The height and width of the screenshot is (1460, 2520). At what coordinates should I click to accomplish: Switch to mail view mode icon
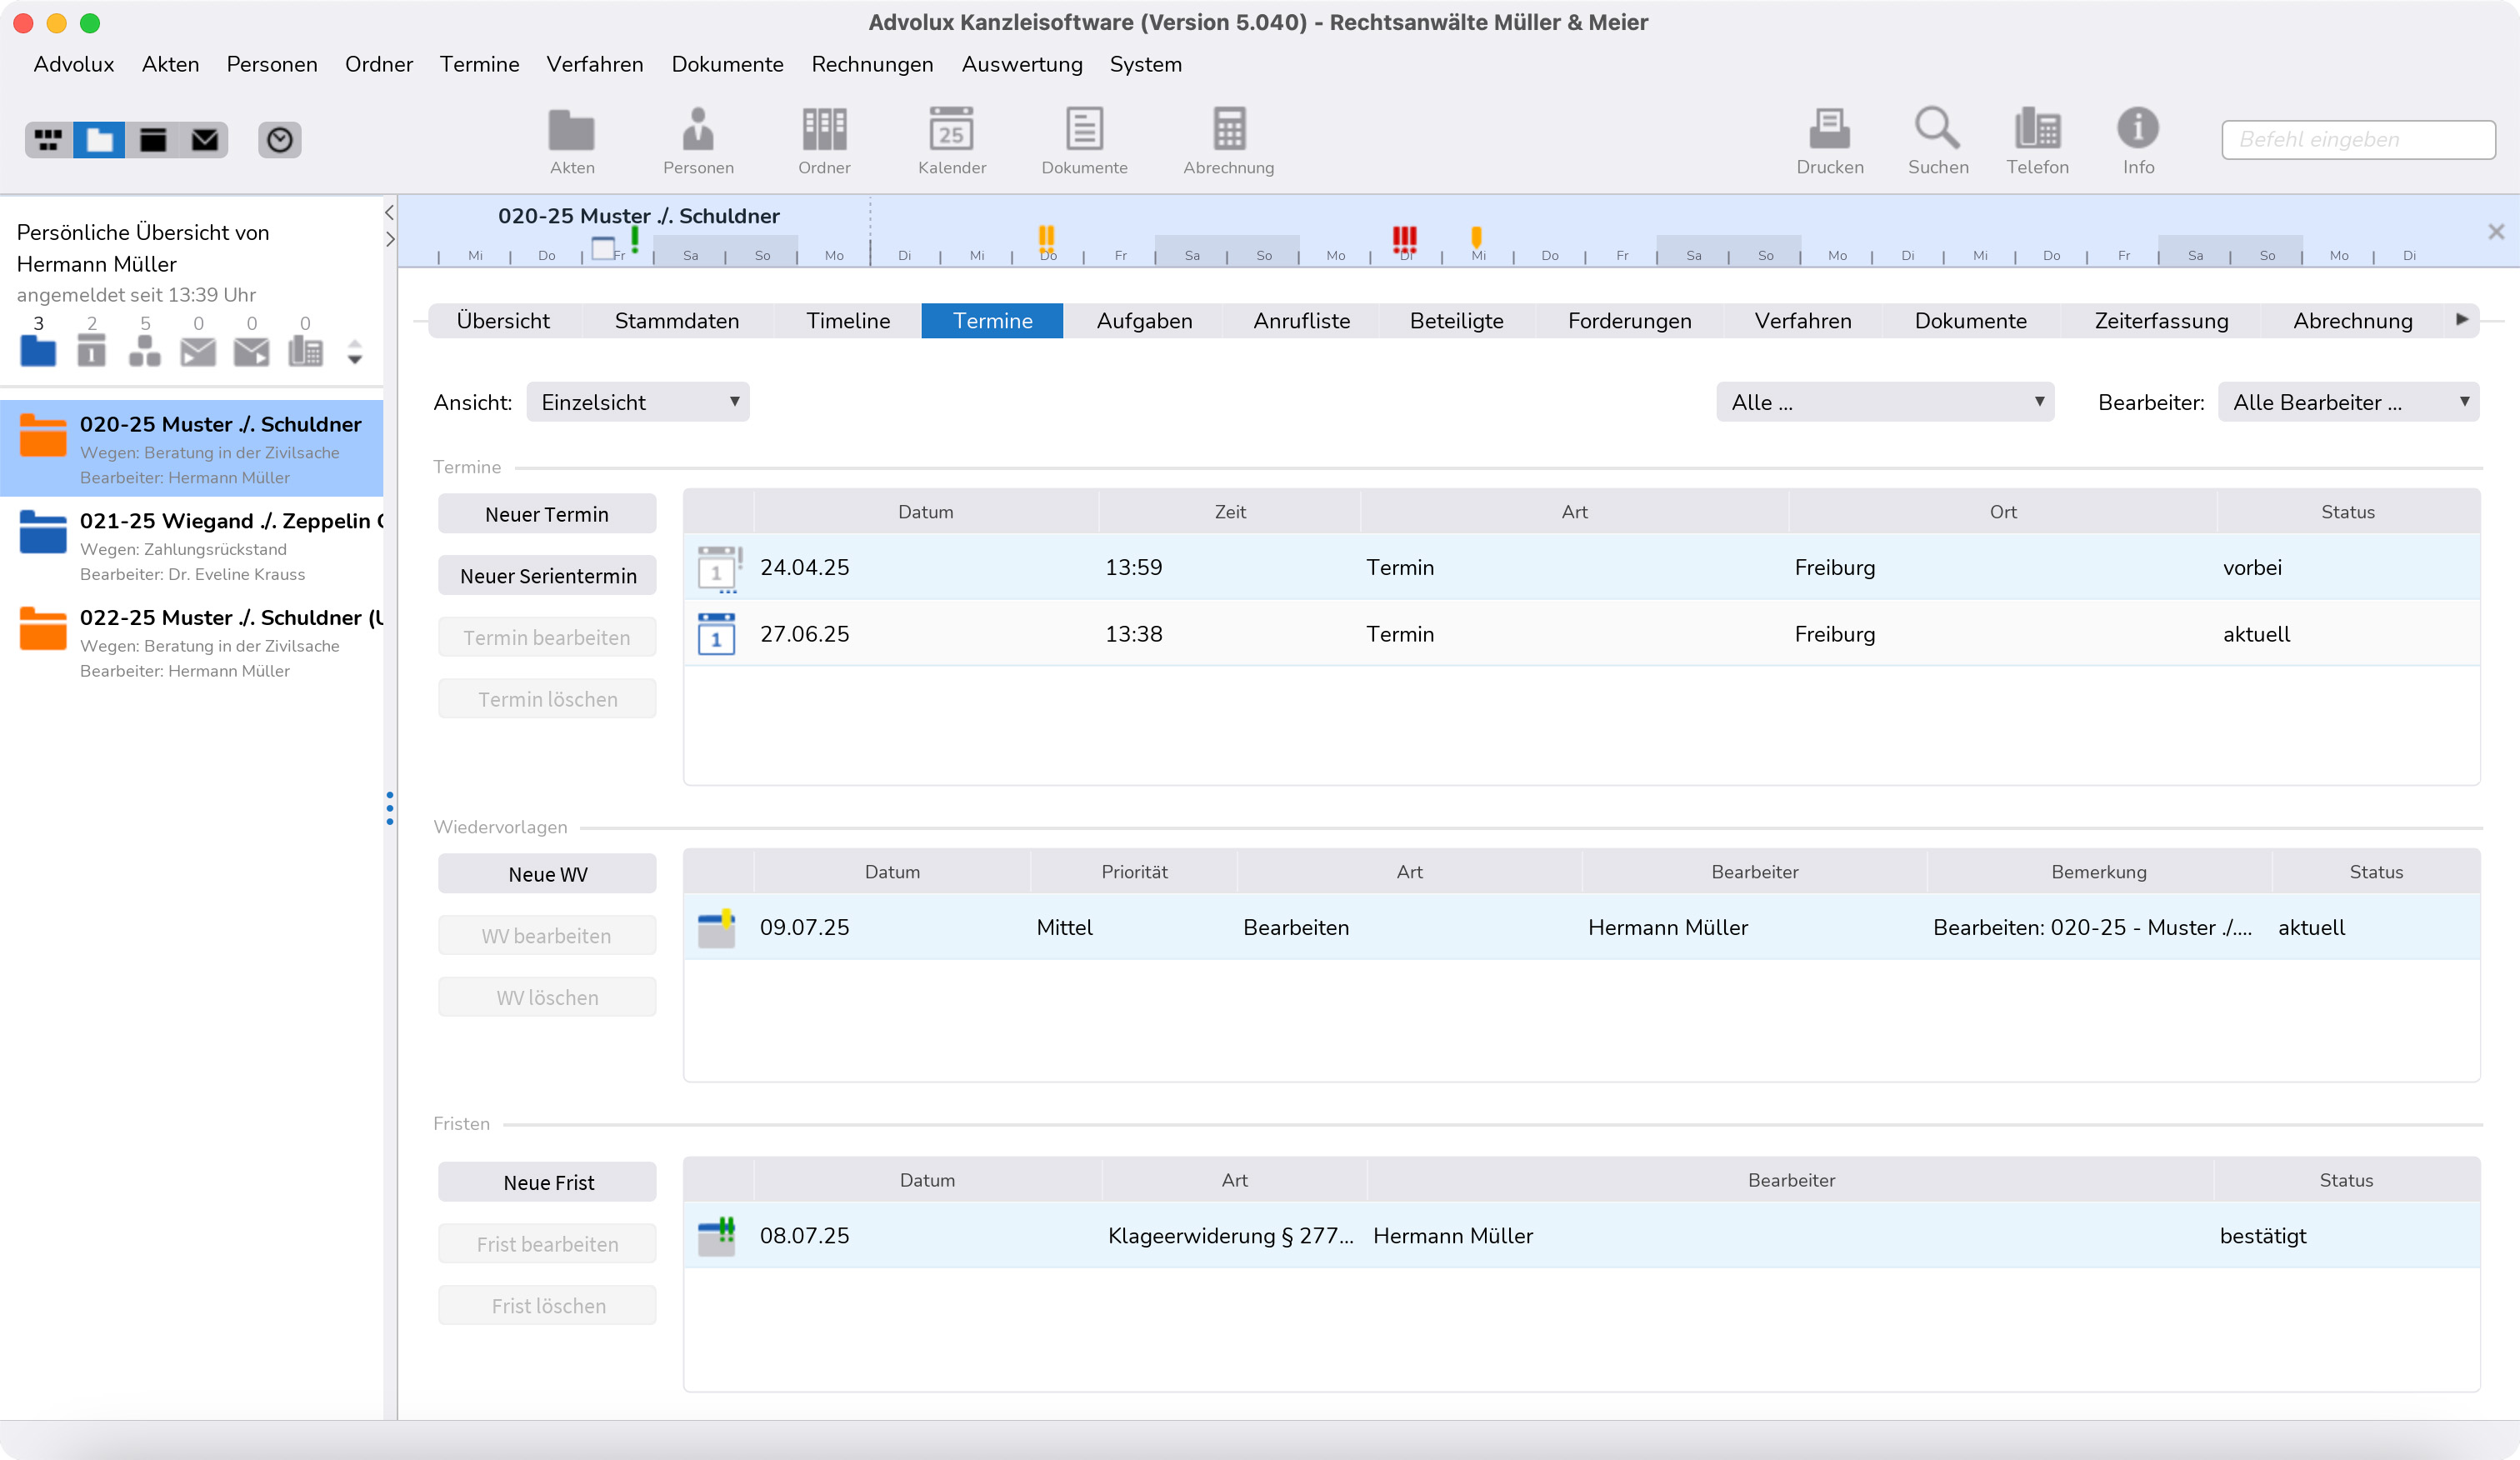(x=204, y=140)
